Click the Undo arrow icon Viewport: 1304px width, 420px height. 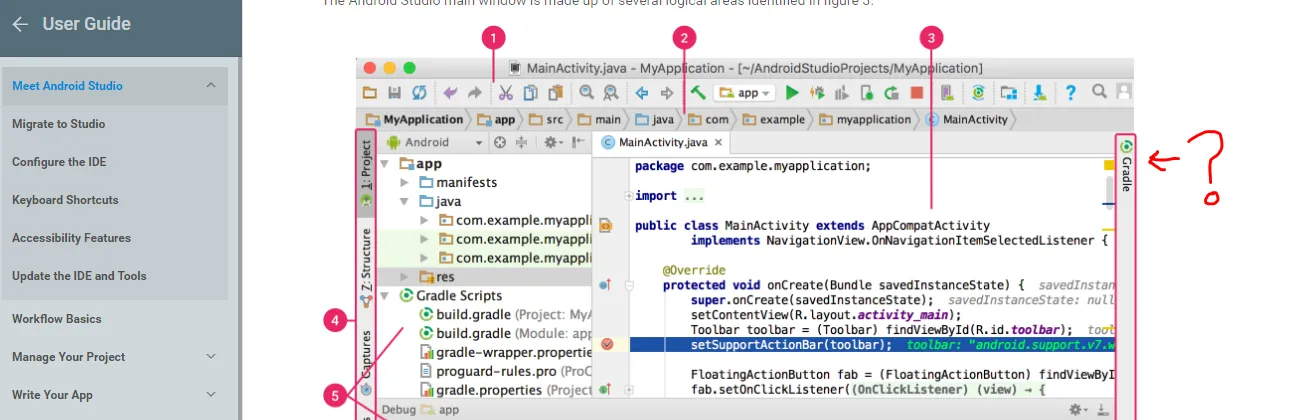[x=450, y=93]
